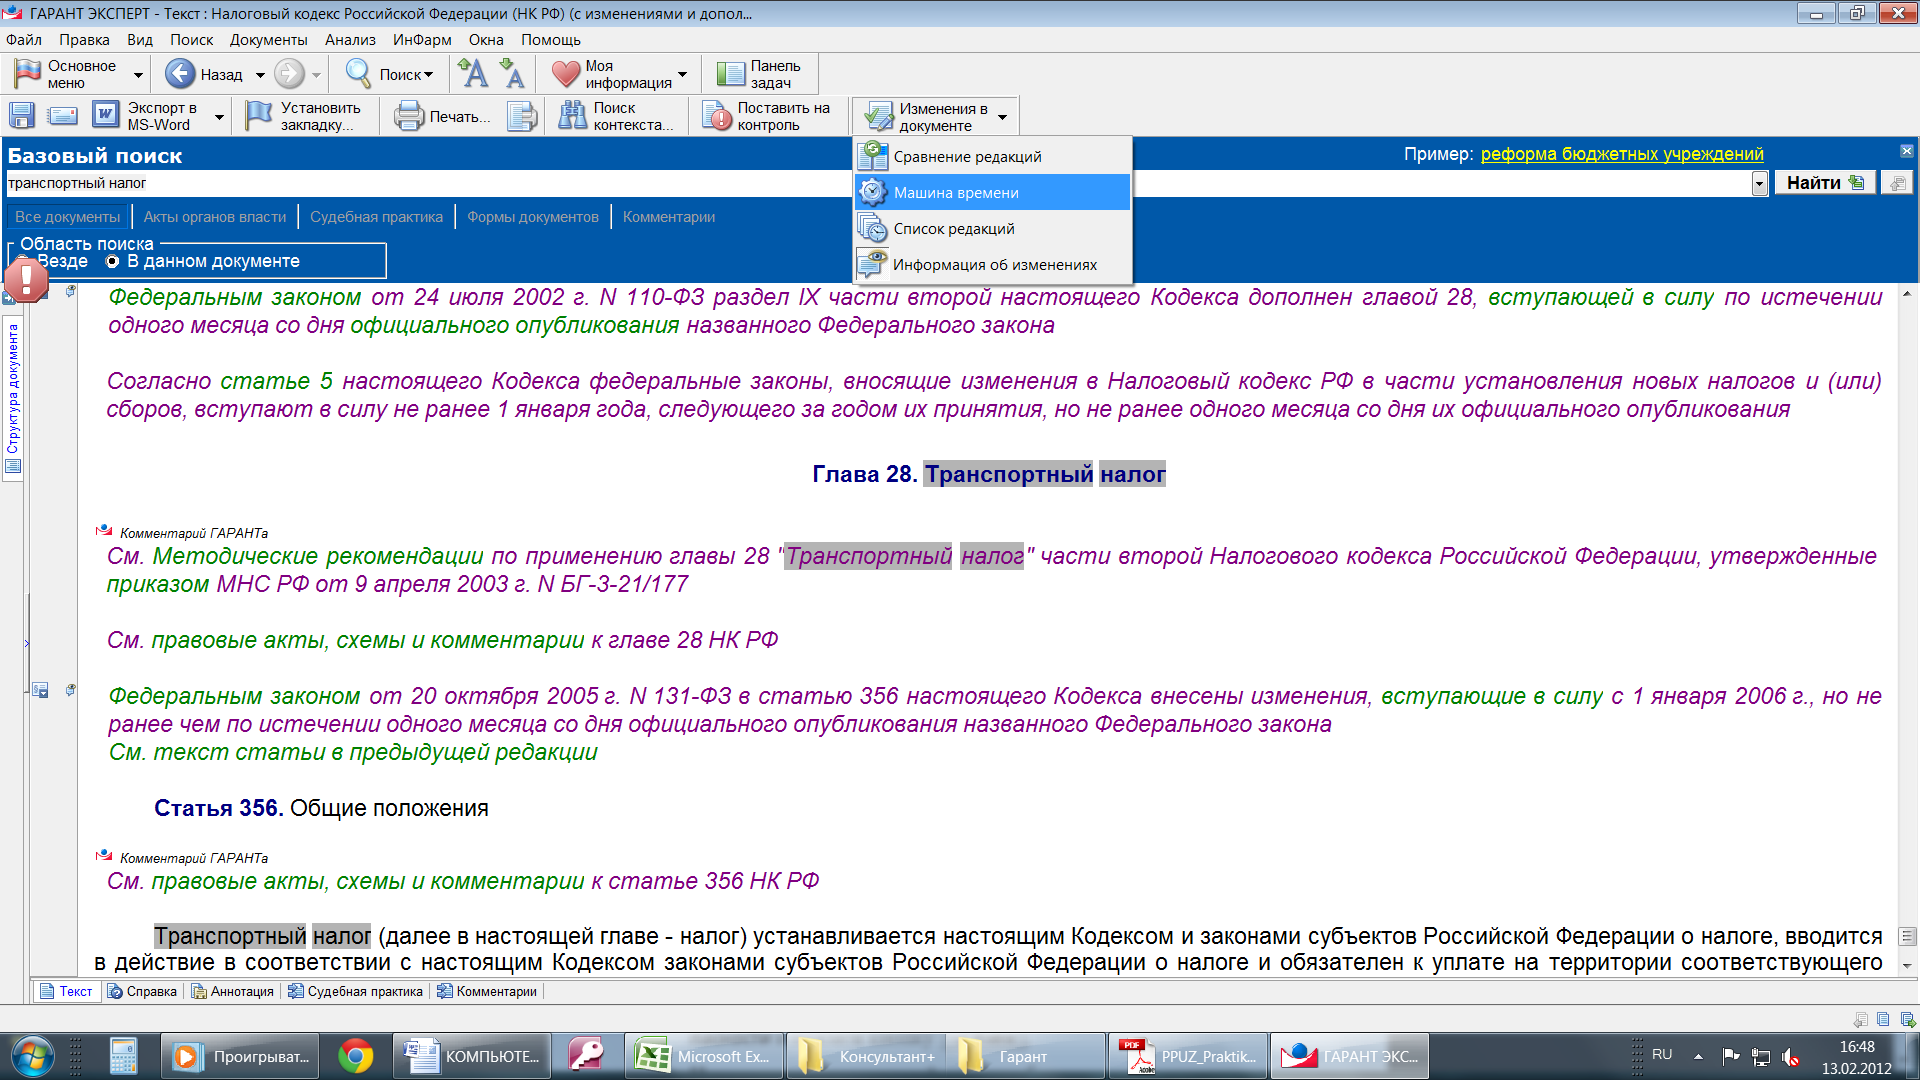Click the greyed forward arrow button
1920x1080 pixels.
click(x=289, y=74)
